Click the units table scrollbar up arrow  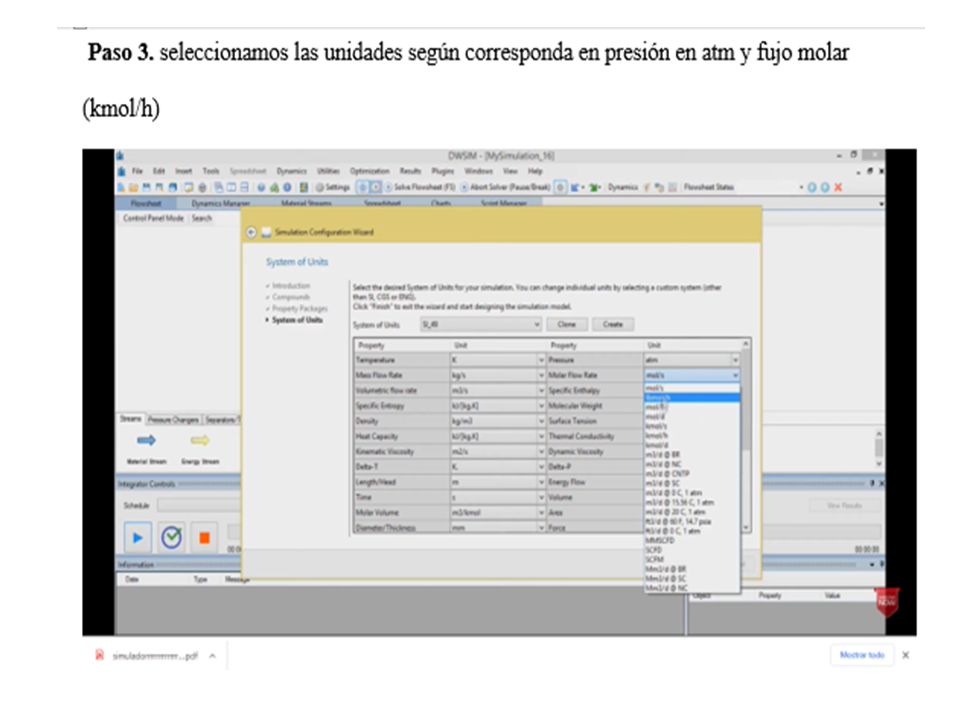pyautogui.click(x=746, y=344)
